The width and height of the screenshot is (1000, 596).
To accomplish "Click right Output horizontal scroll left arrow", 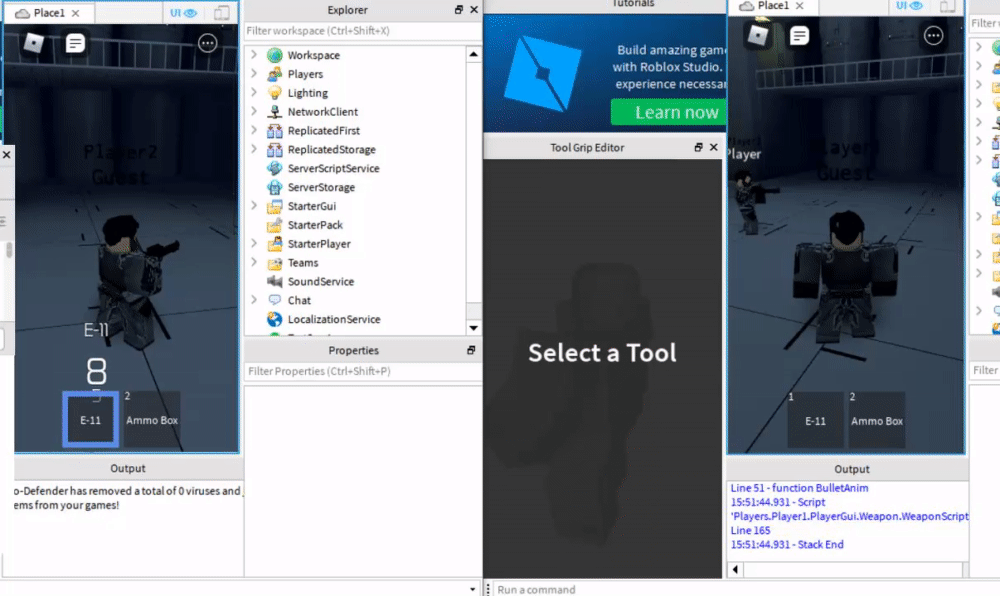I will click(x=735, y=569).
